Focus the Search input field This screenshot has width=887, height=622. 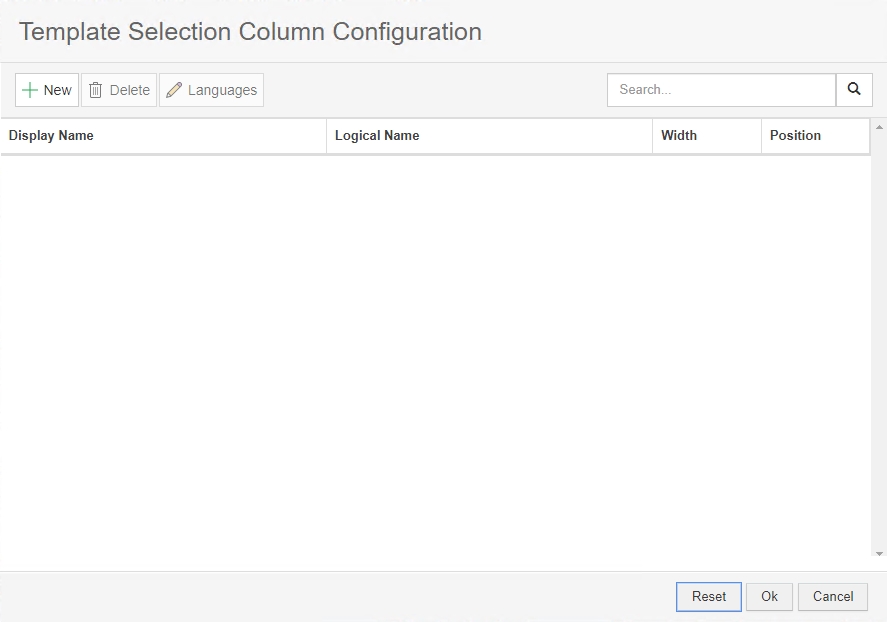(x=721, y=90)
